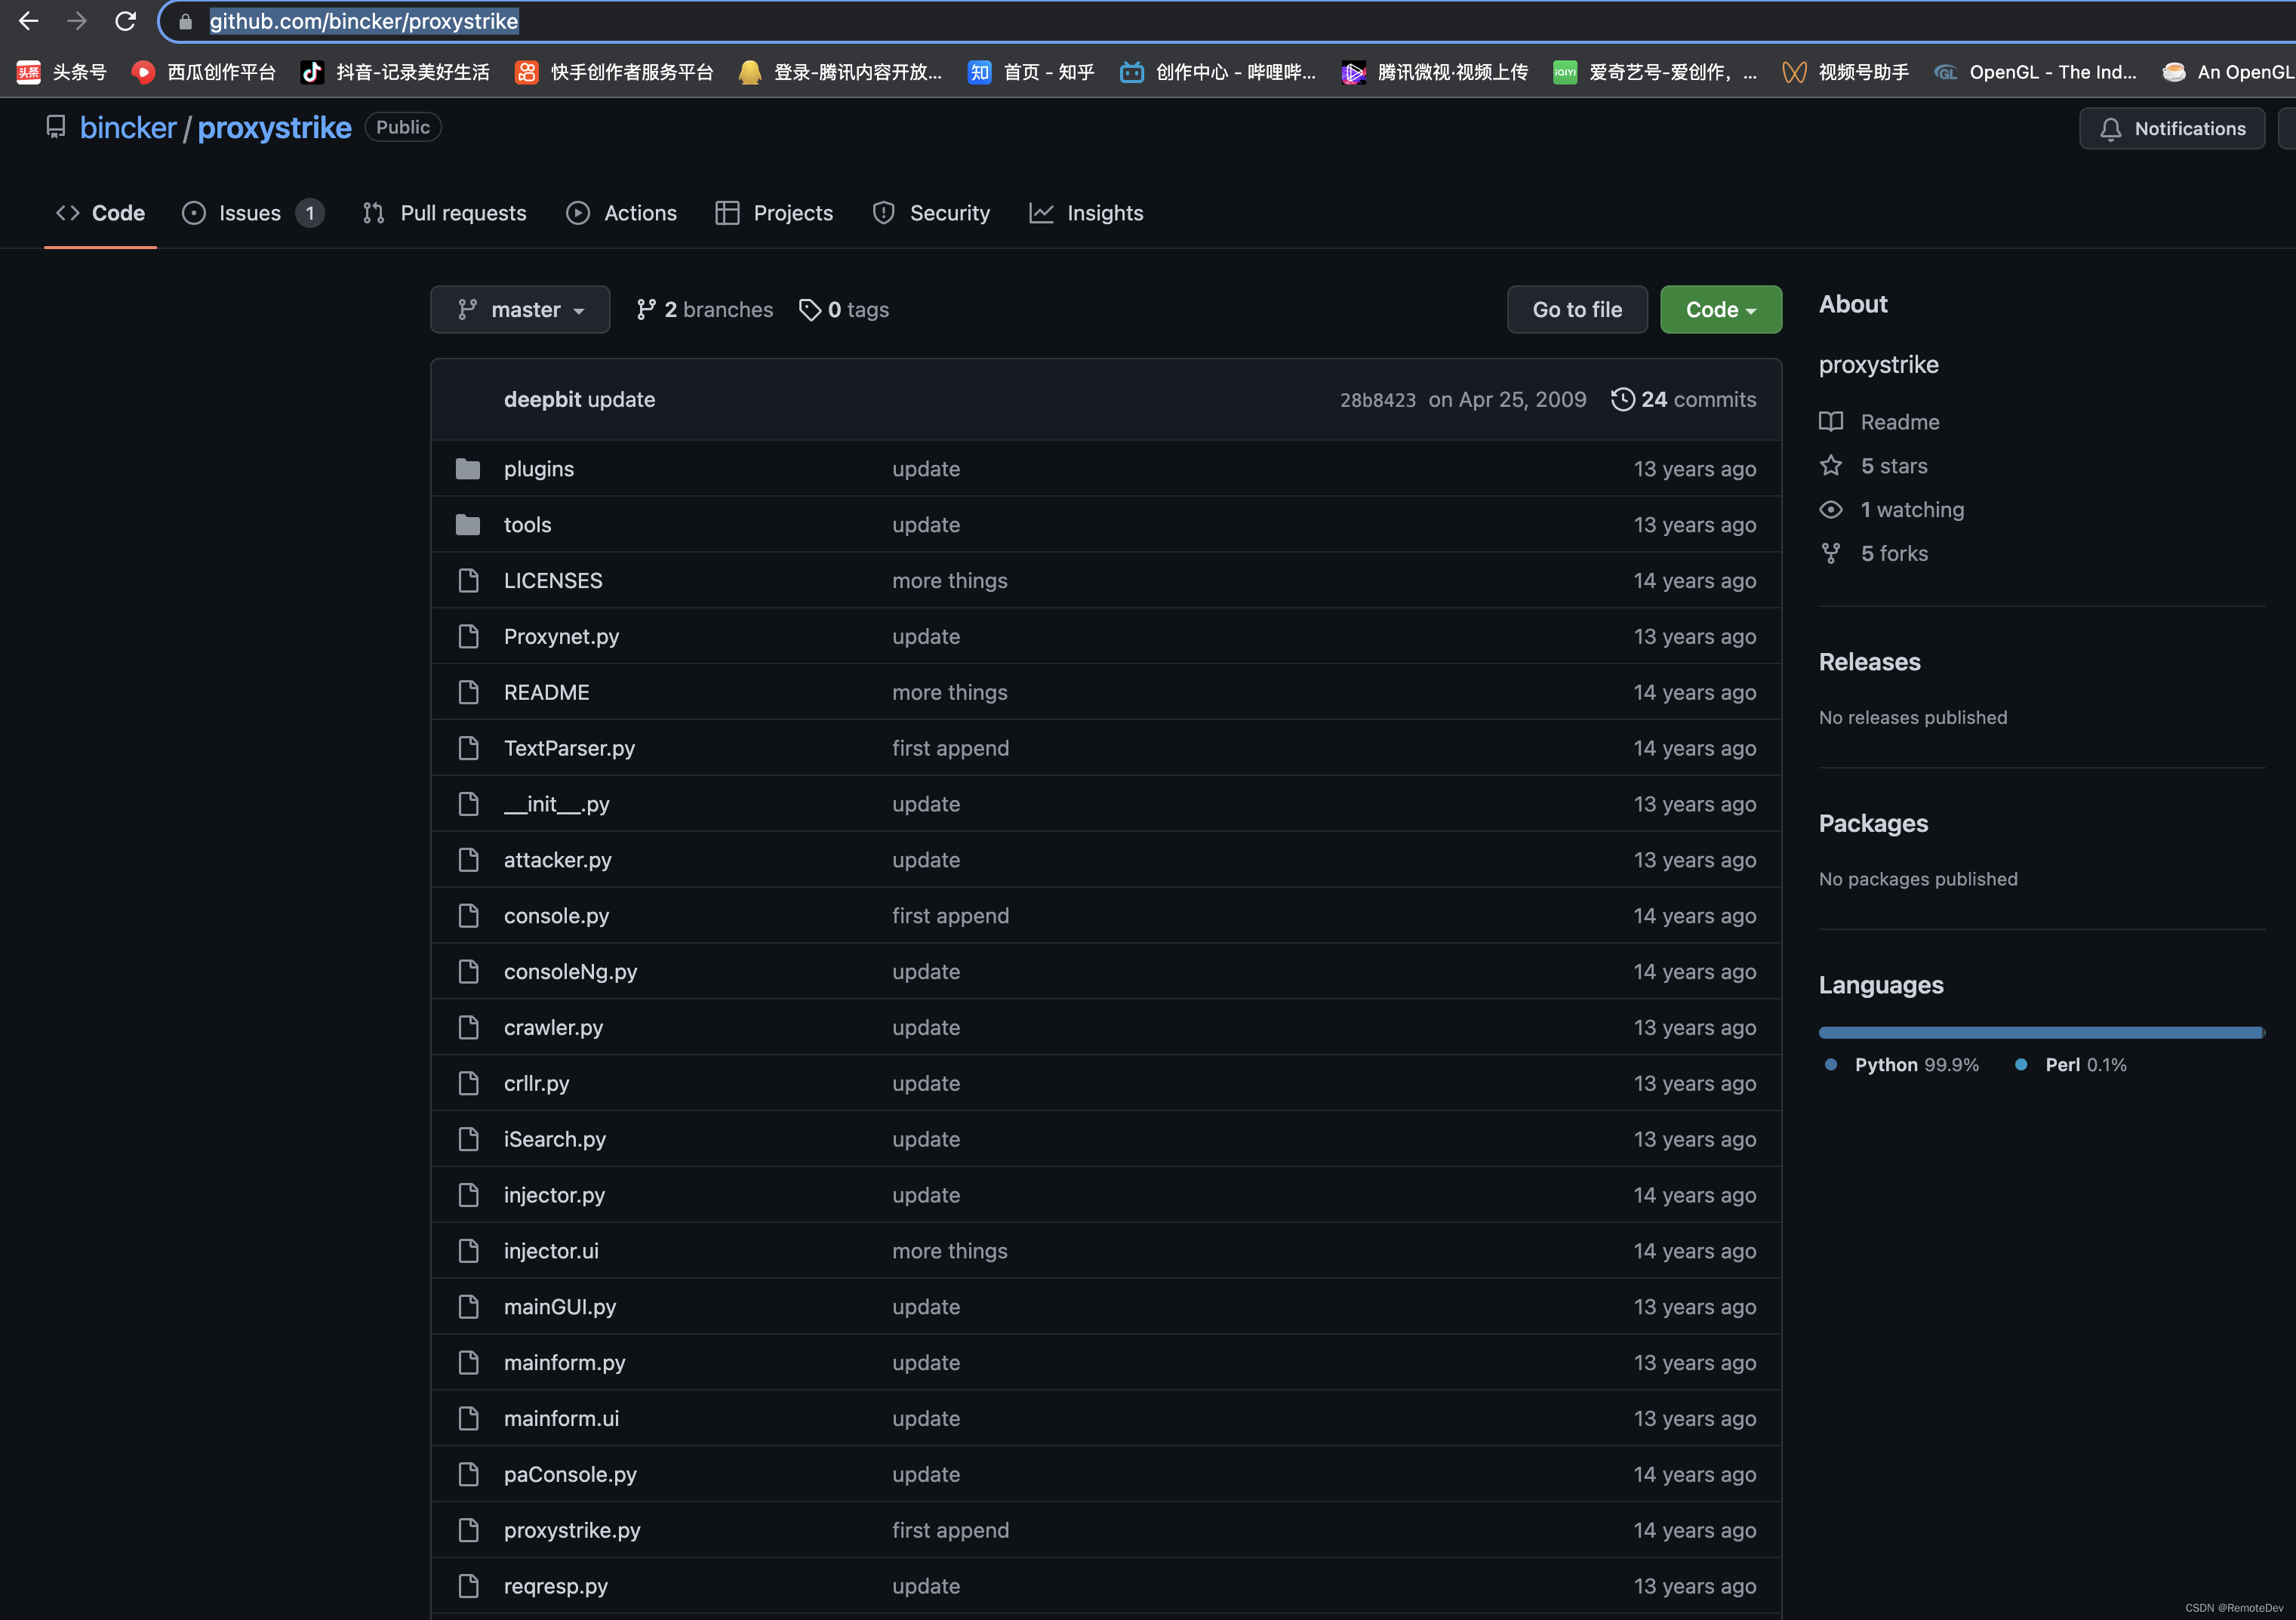Open the Readme book icon link
This screenshot has height=1620, width=2296.
tap(1830, 422)
